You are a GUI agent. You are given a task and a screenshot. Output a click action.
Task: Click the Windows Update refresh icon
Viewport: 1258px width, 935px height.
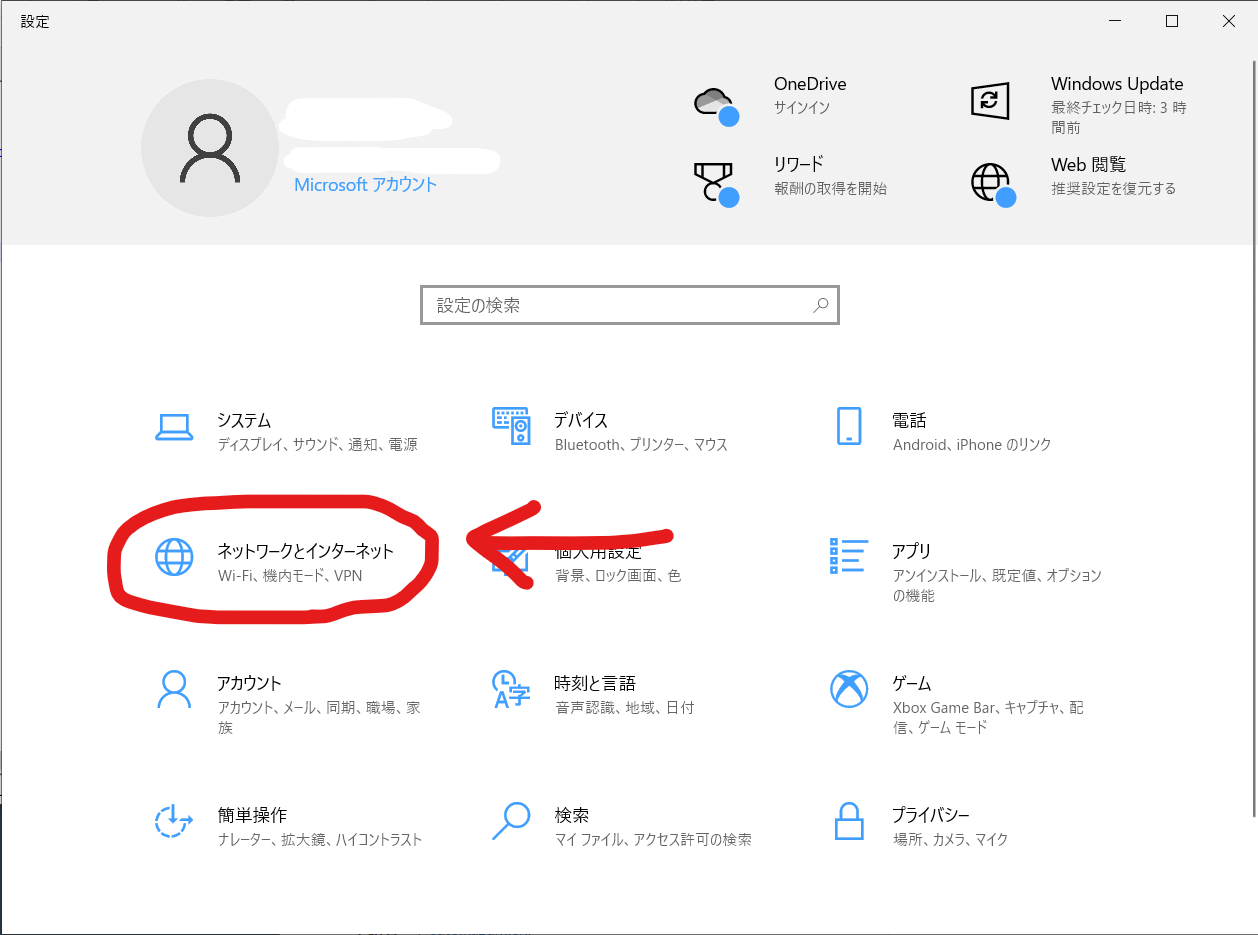click(990, 100)
